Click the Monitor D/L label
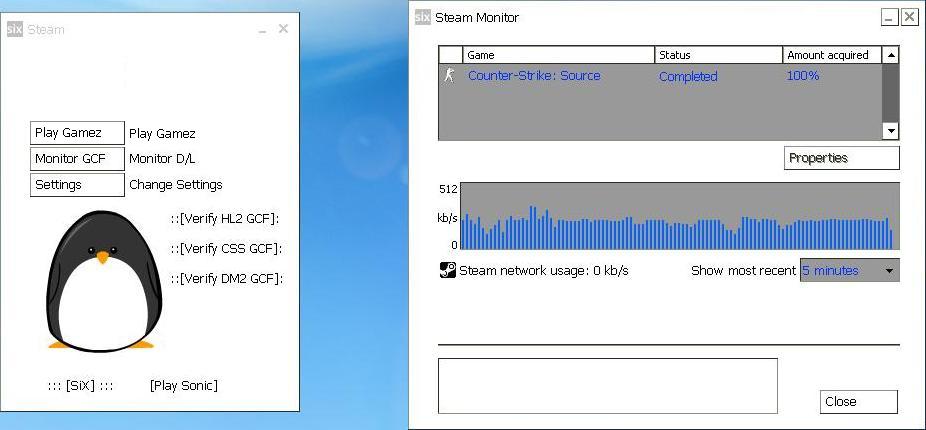This screenshot has width=926, height=430. click(162, 159)
